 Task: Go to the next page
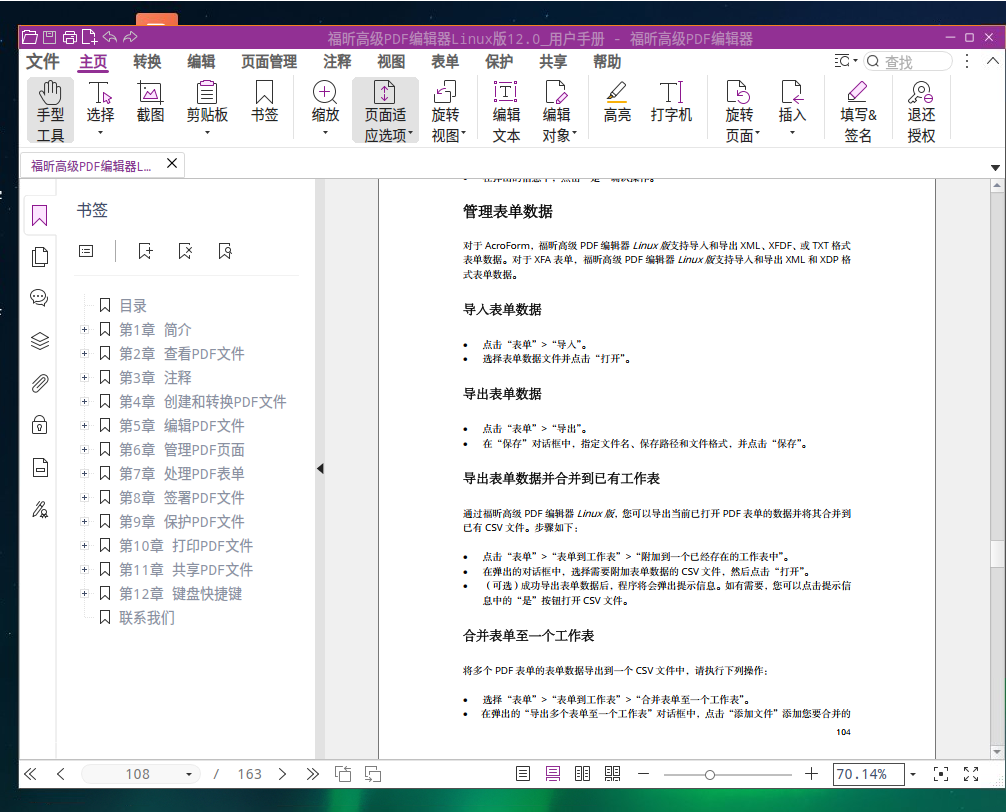(x=282, y=774)
